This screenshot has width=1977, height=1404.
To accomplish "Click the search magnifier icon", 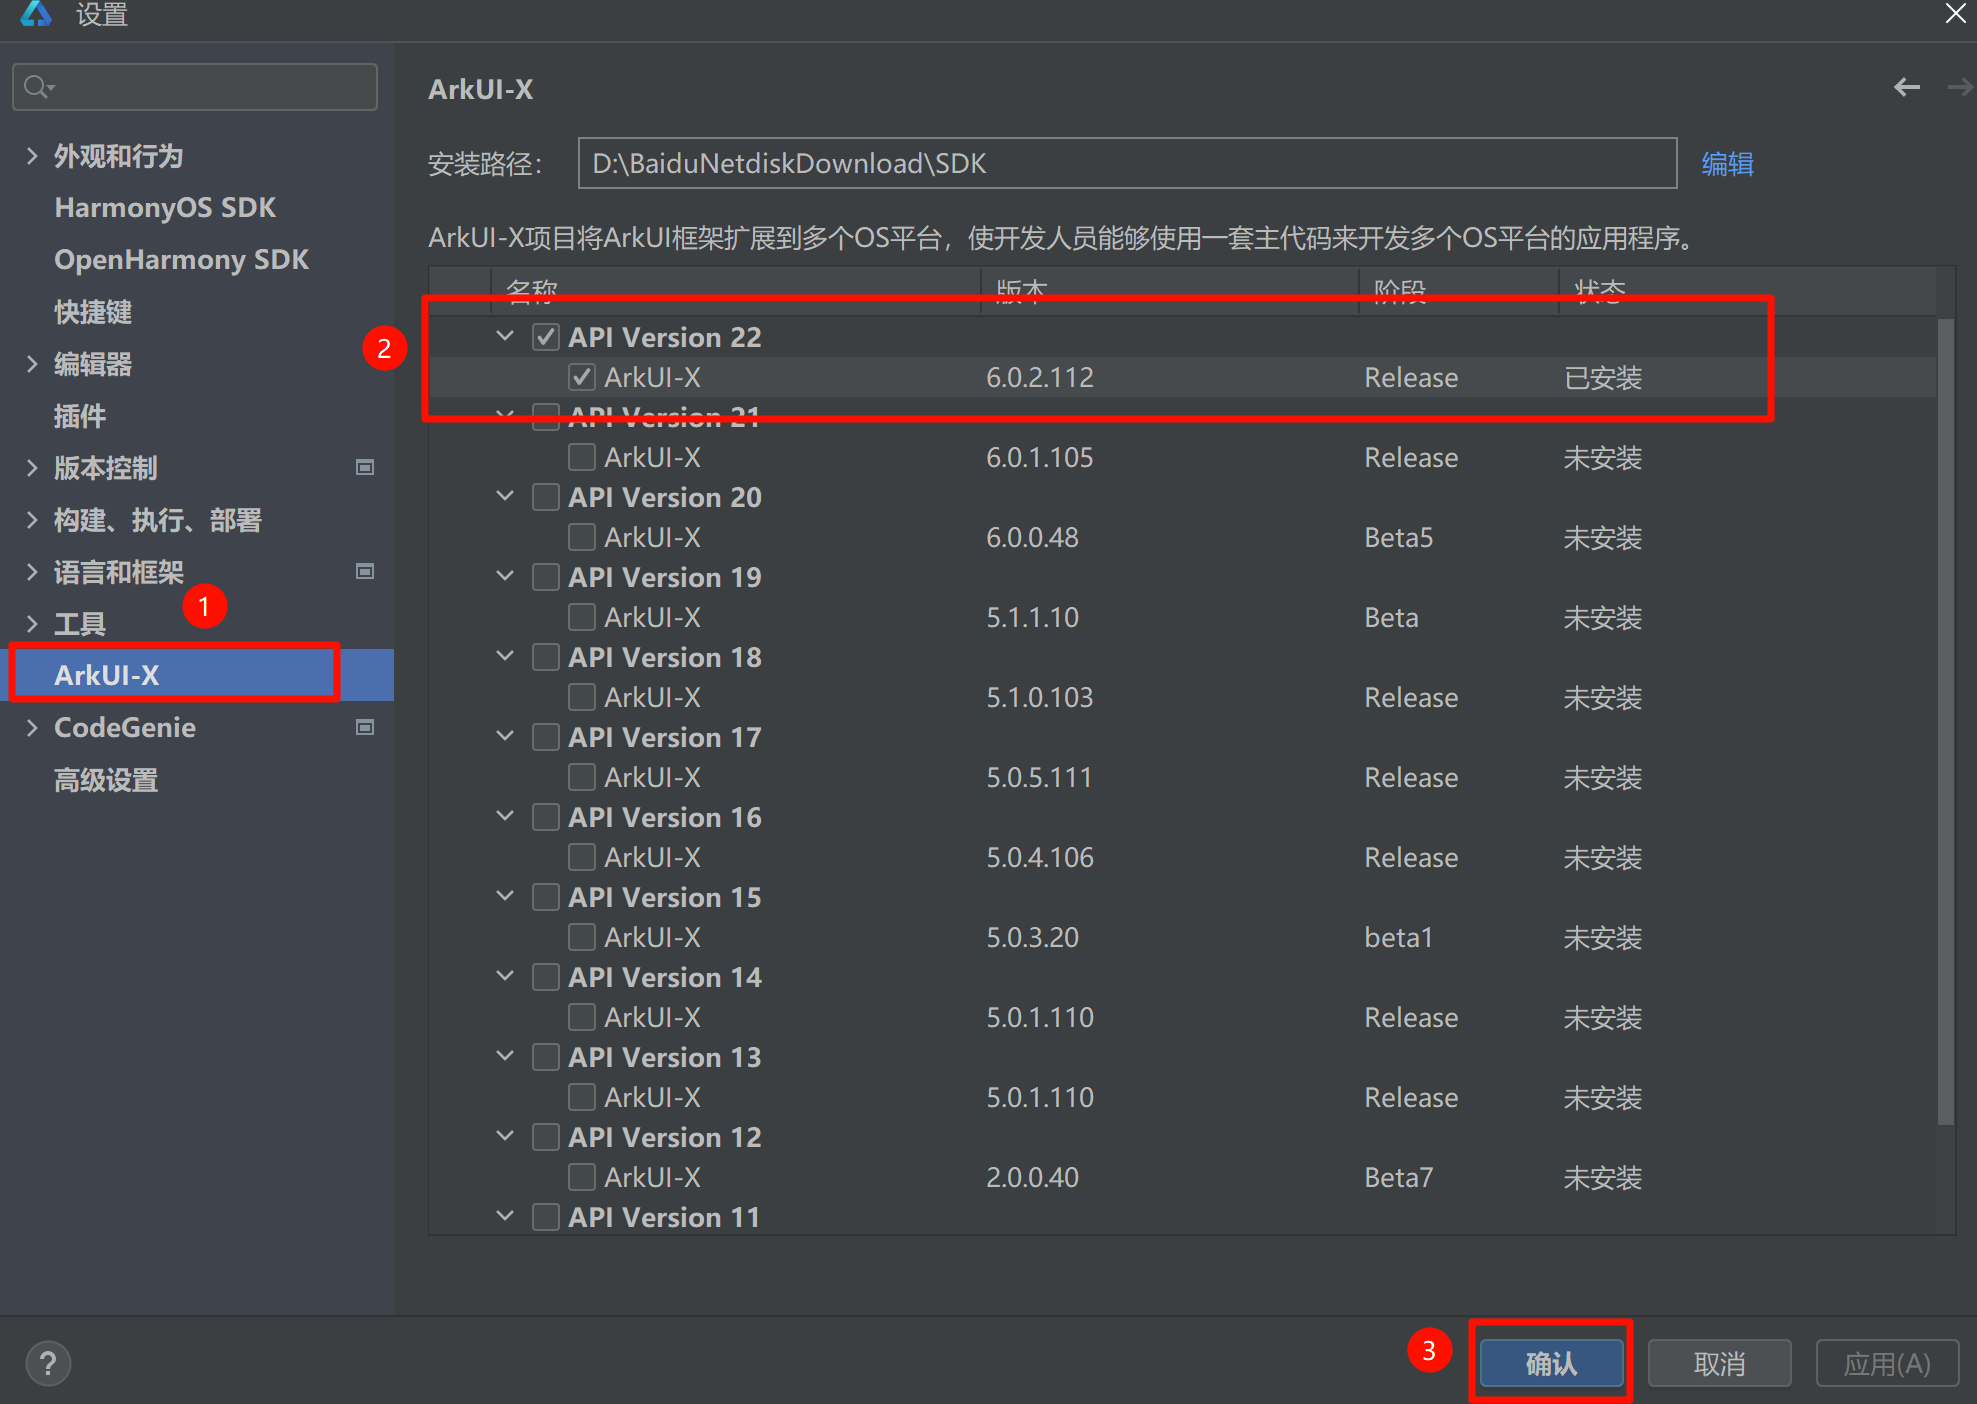I will [37, 87].
